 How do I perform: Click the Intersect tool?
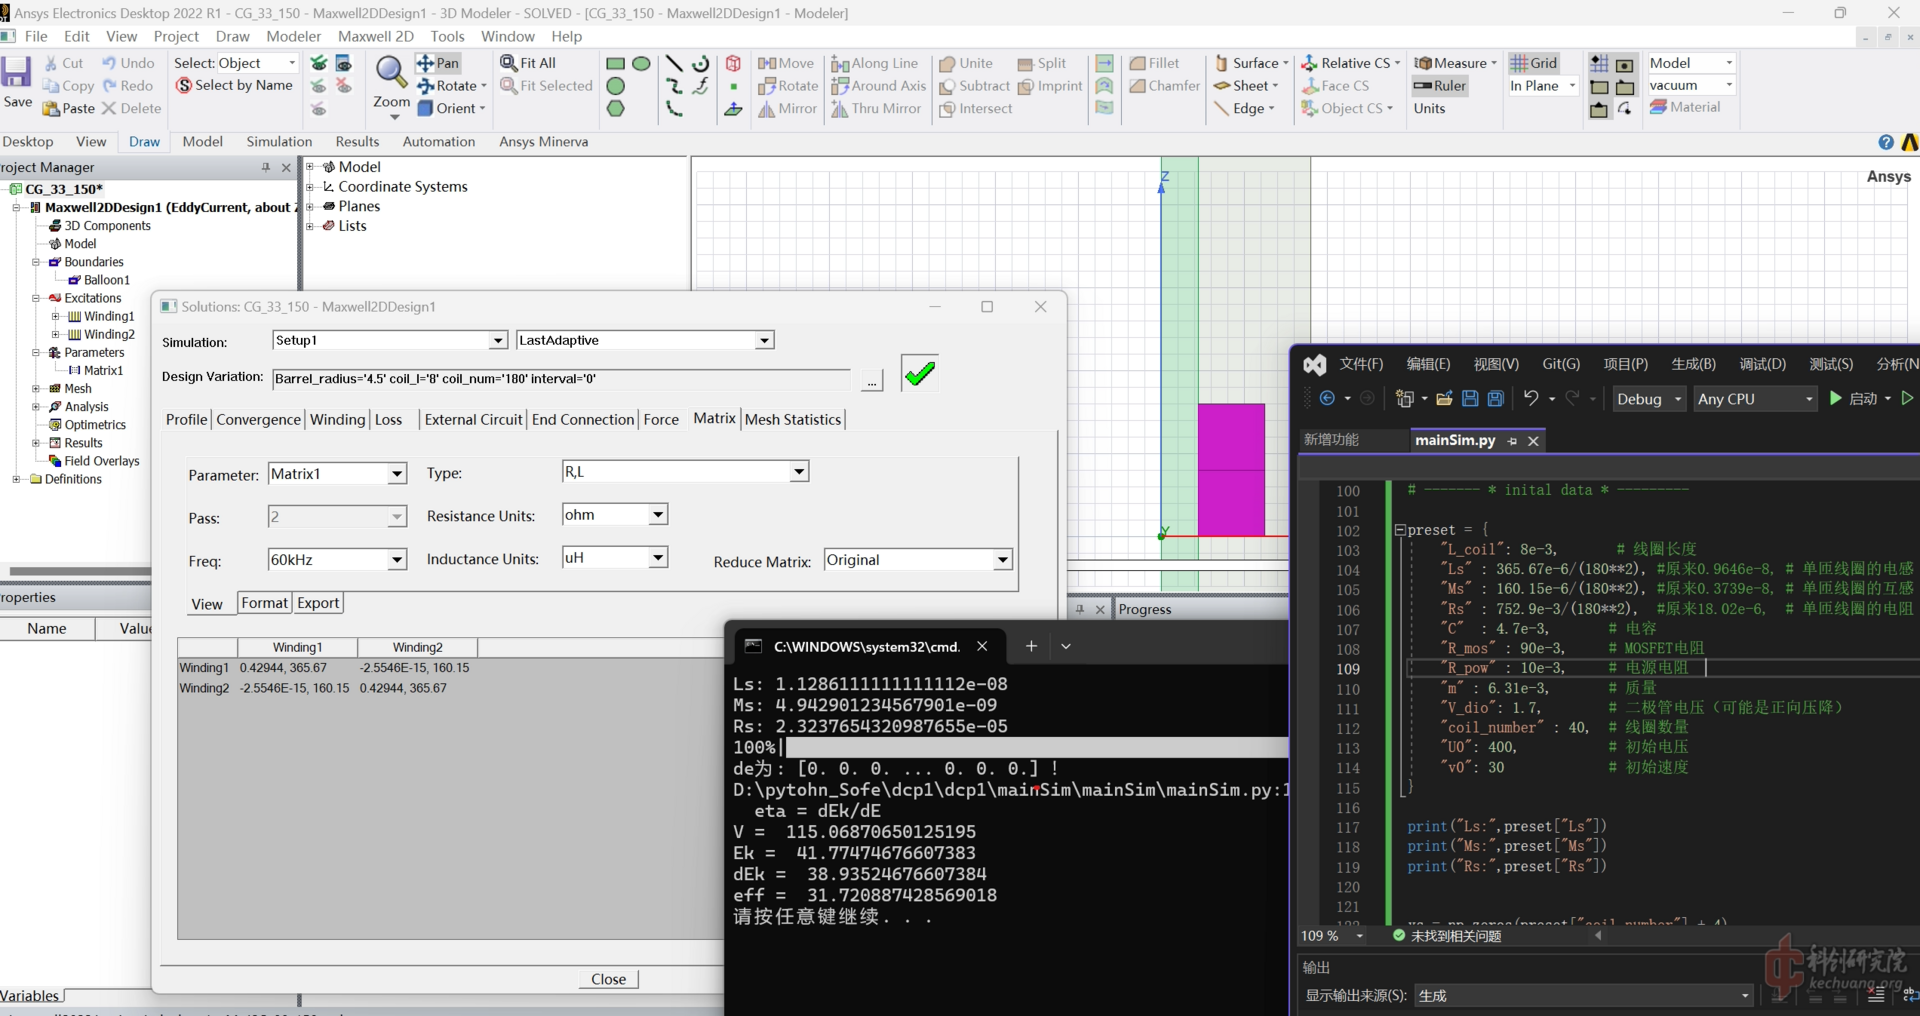tap(975, 109)
